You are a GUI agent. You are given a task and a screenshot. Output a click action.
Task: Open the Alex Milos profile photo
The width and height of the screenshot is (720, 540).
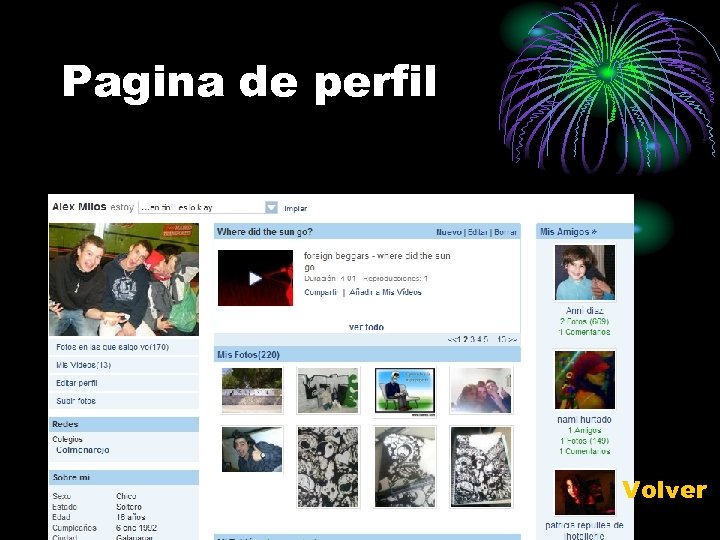coord(124,279)
